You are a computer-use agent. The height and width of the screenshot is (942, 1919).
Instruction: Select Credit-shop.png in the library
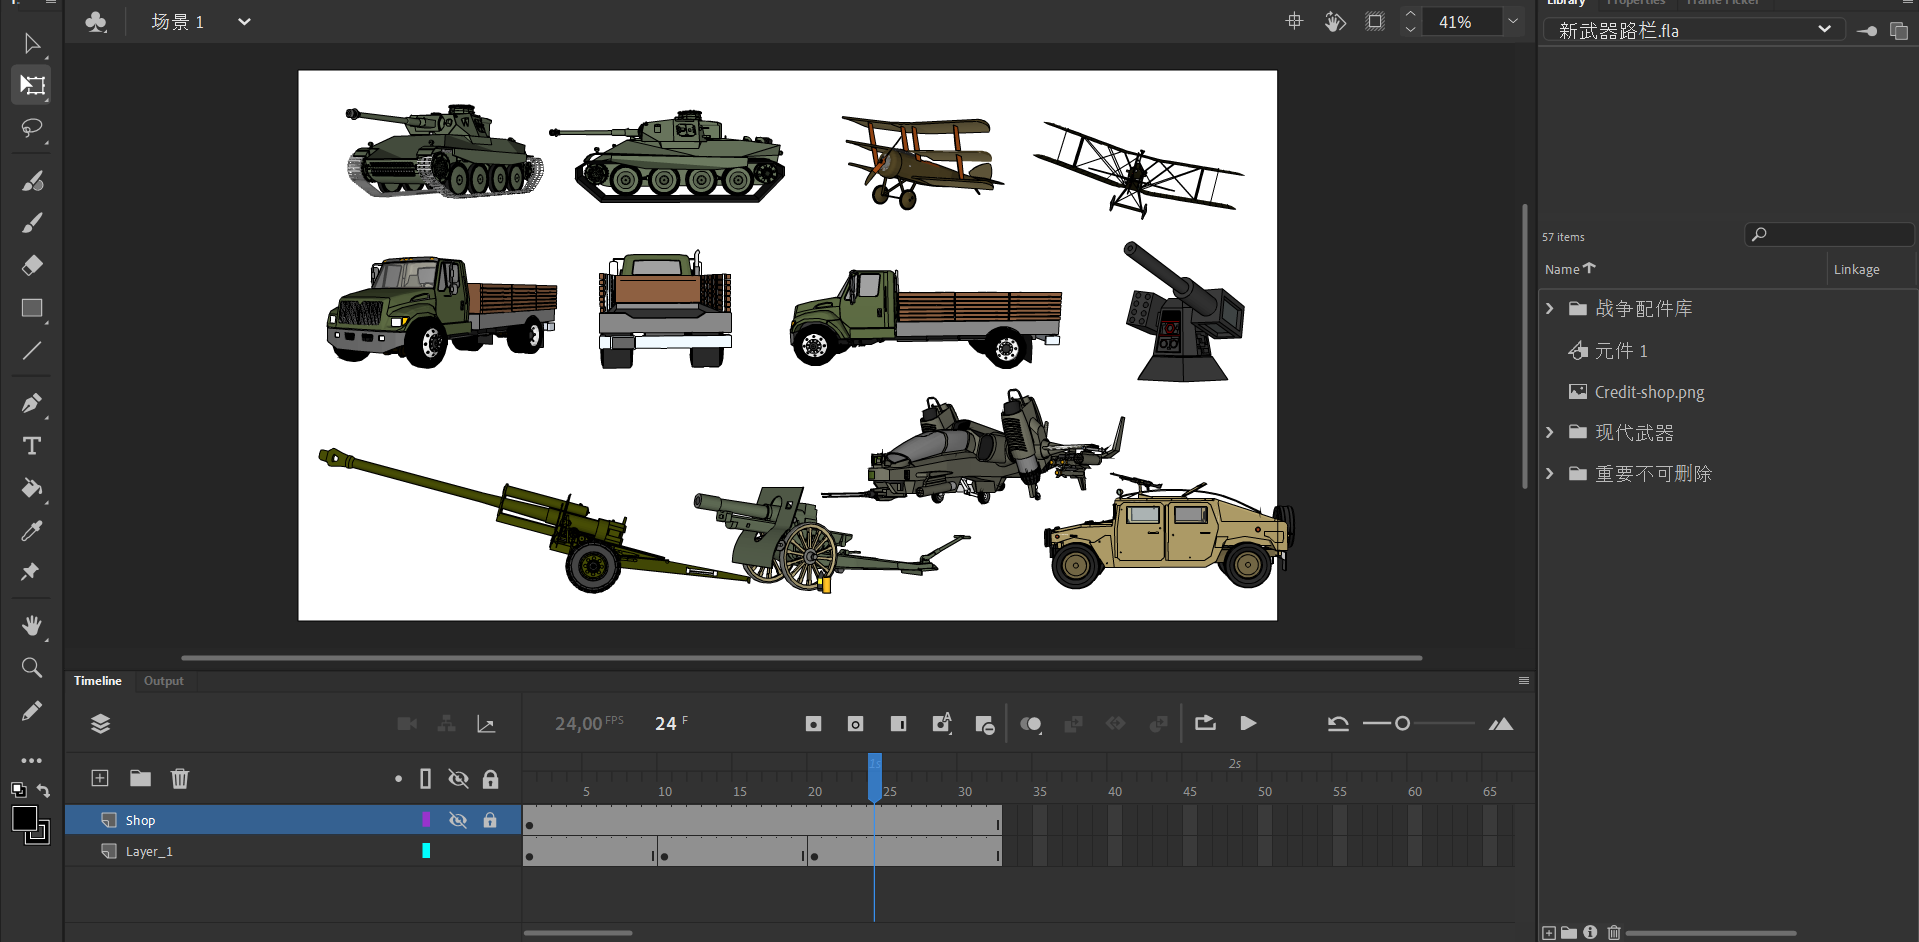(1649, 392)
